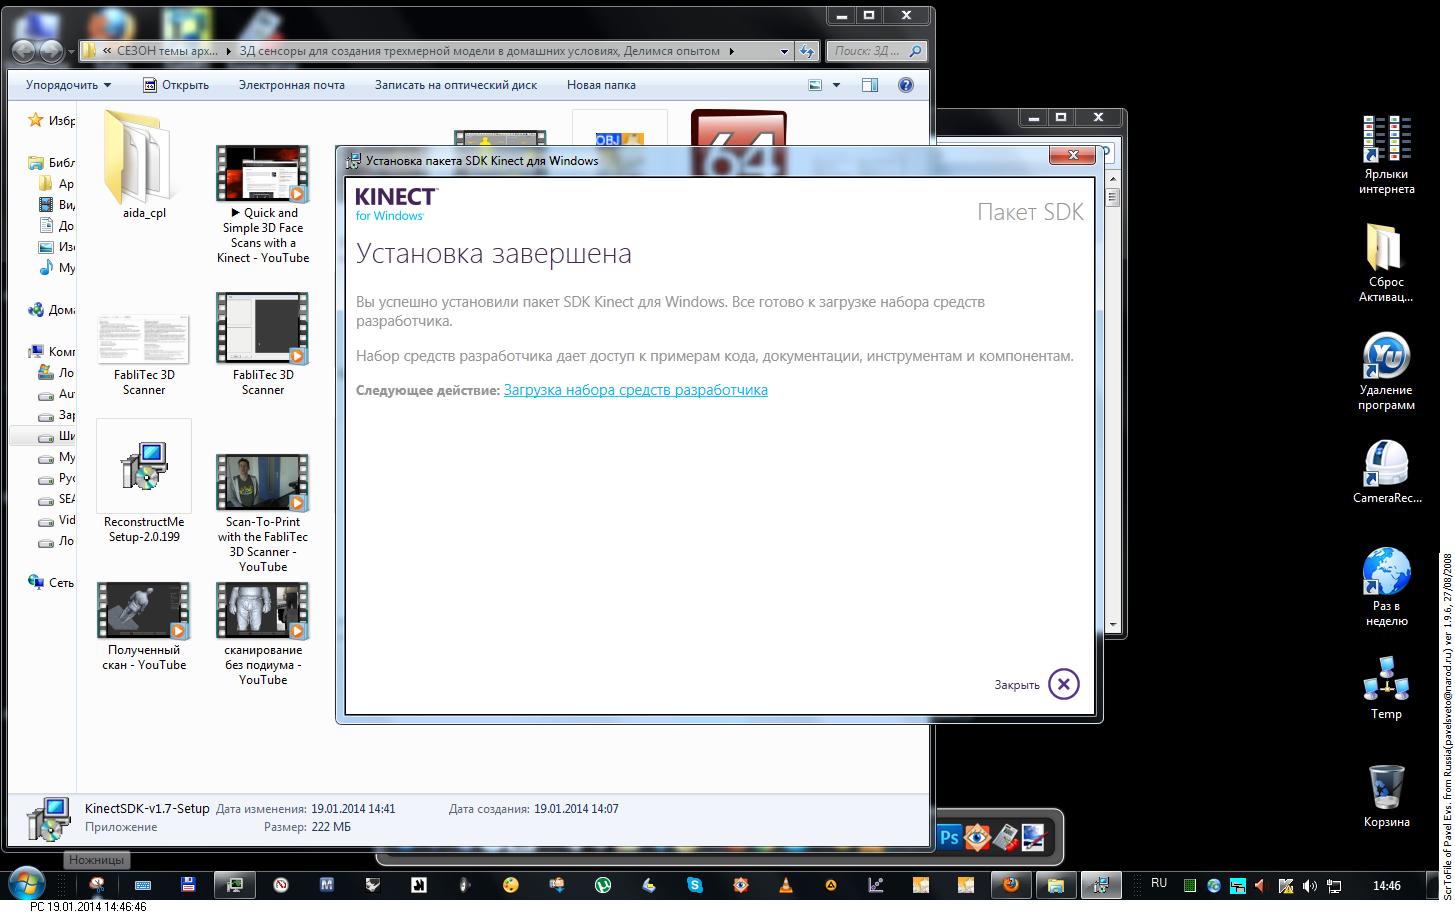Change the Explorer view mode icon
Image resolution: width=1455 pixels, height=915 pixels.
coord(815,85)
